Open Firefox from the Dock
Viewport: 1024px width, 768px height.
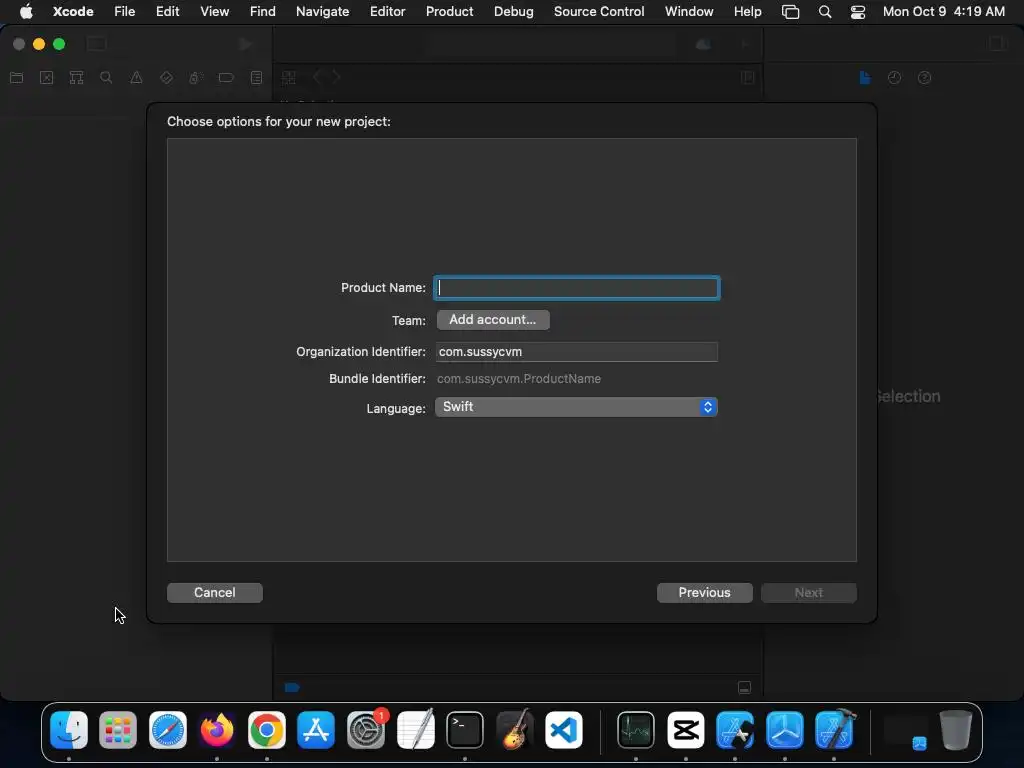217,730
